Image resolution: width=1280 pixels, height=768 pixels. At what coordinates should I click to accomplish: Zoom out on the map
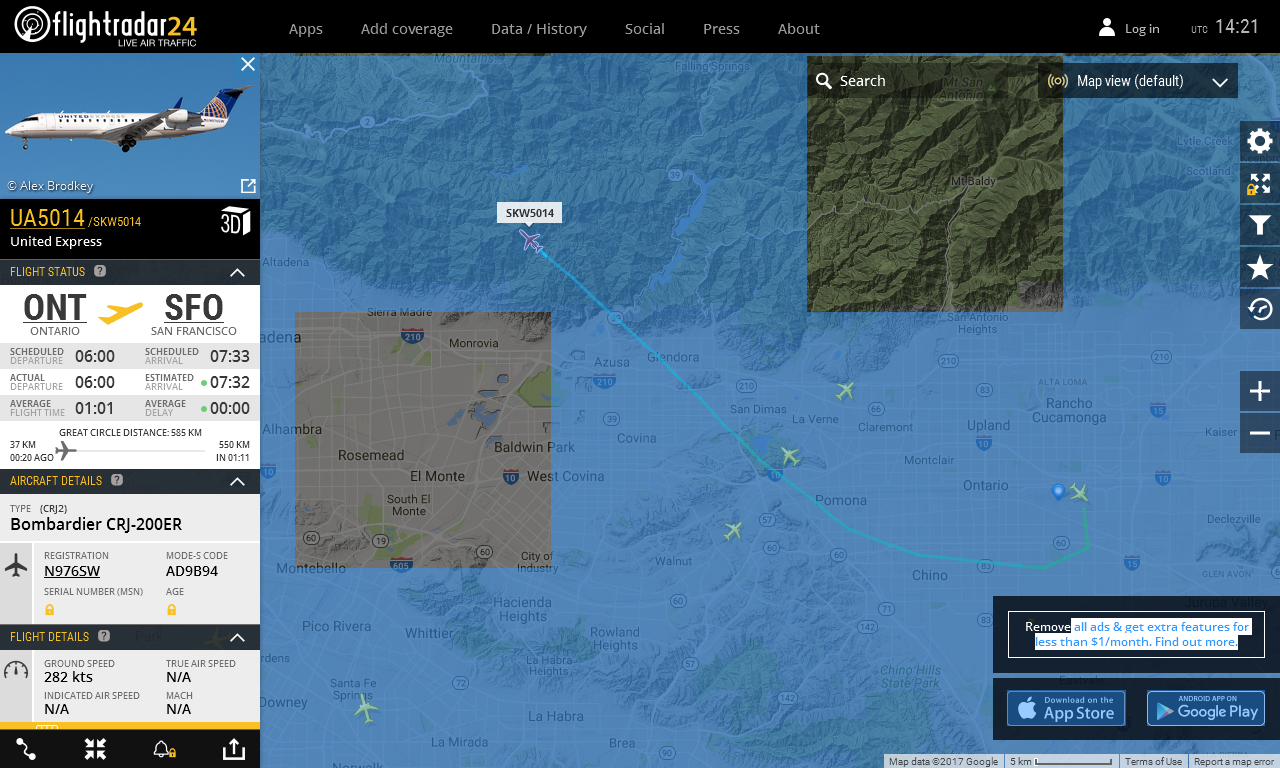tap(1260, 433)
